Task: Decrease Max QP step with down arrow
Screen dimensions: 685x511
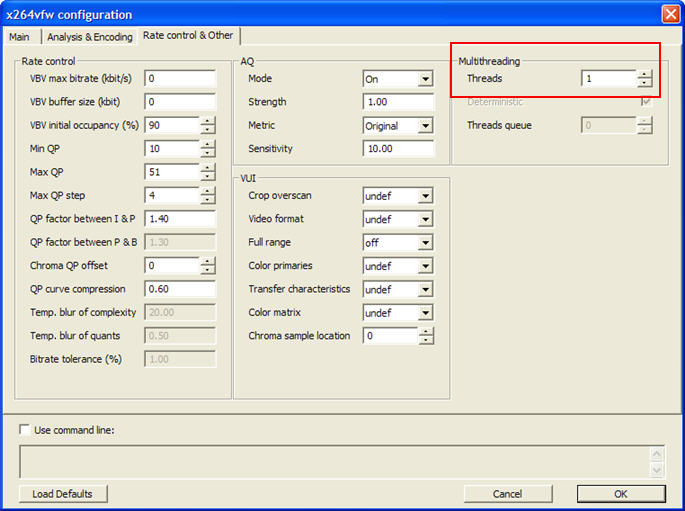Action: [208, 200]
